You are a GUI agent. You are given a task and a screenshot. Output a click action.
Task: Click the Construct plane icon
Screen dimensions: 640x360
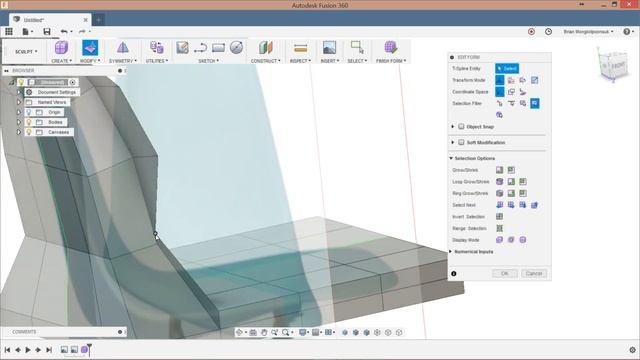[265, 48]
